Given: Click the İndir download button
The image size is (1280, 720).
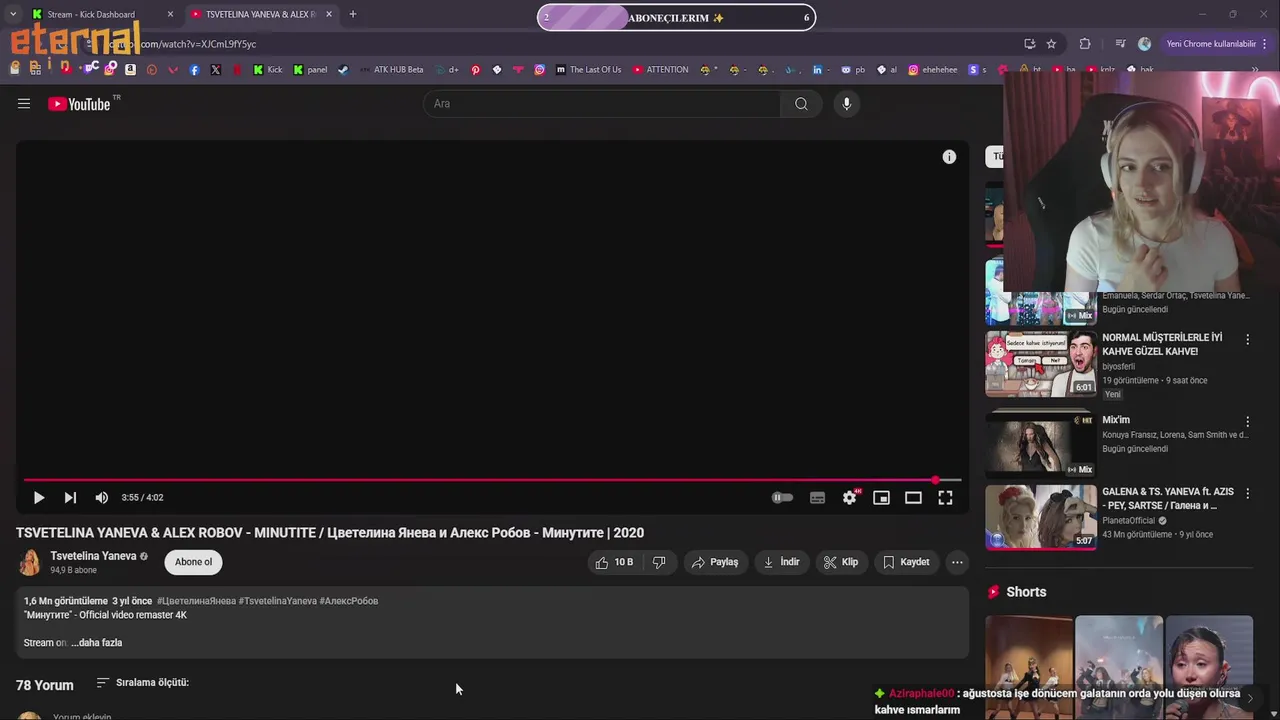Looking at the screenshot, I should click(x=781, y=562).
